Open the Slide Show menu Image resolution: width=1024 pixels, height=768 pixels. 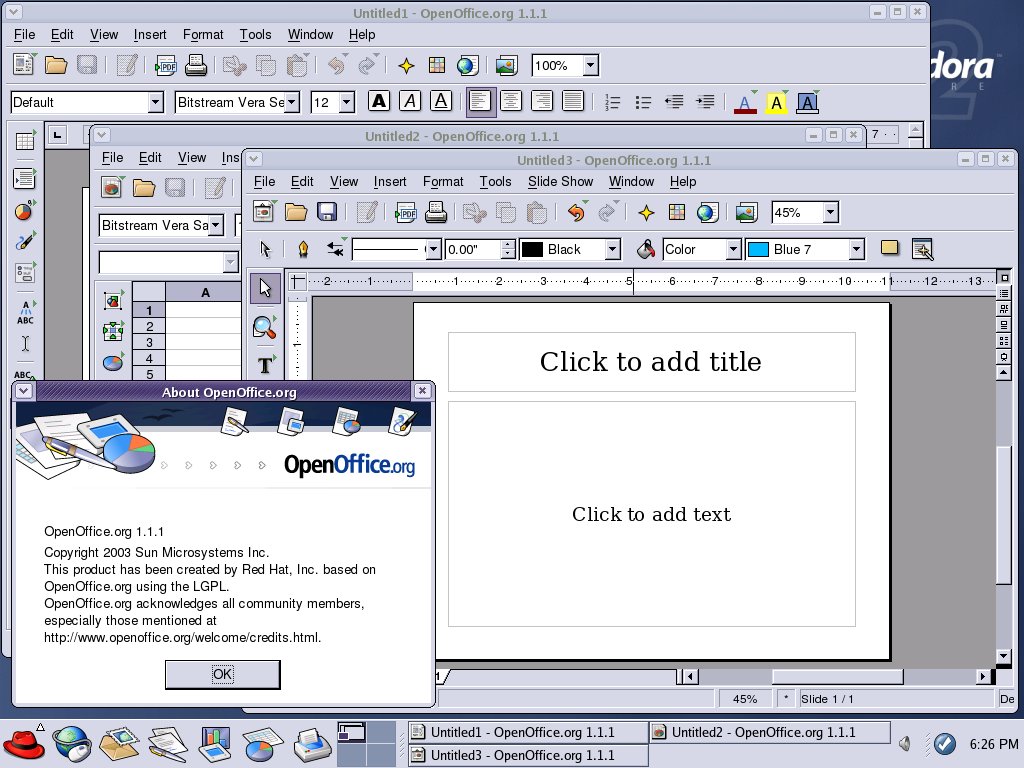[560, 181]
